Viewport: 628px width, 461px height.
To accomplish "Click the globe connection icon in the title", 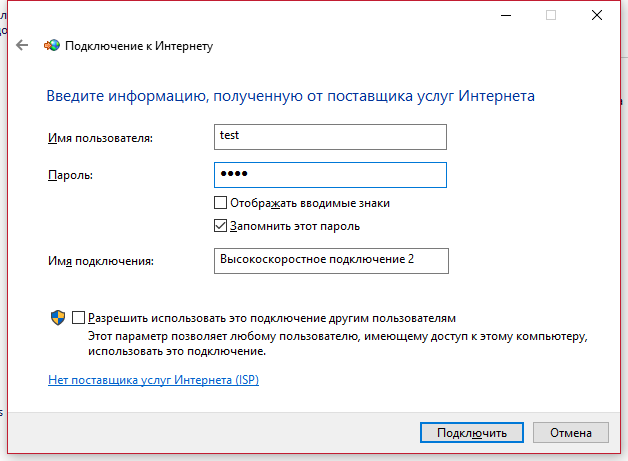I will click(52, 46).
